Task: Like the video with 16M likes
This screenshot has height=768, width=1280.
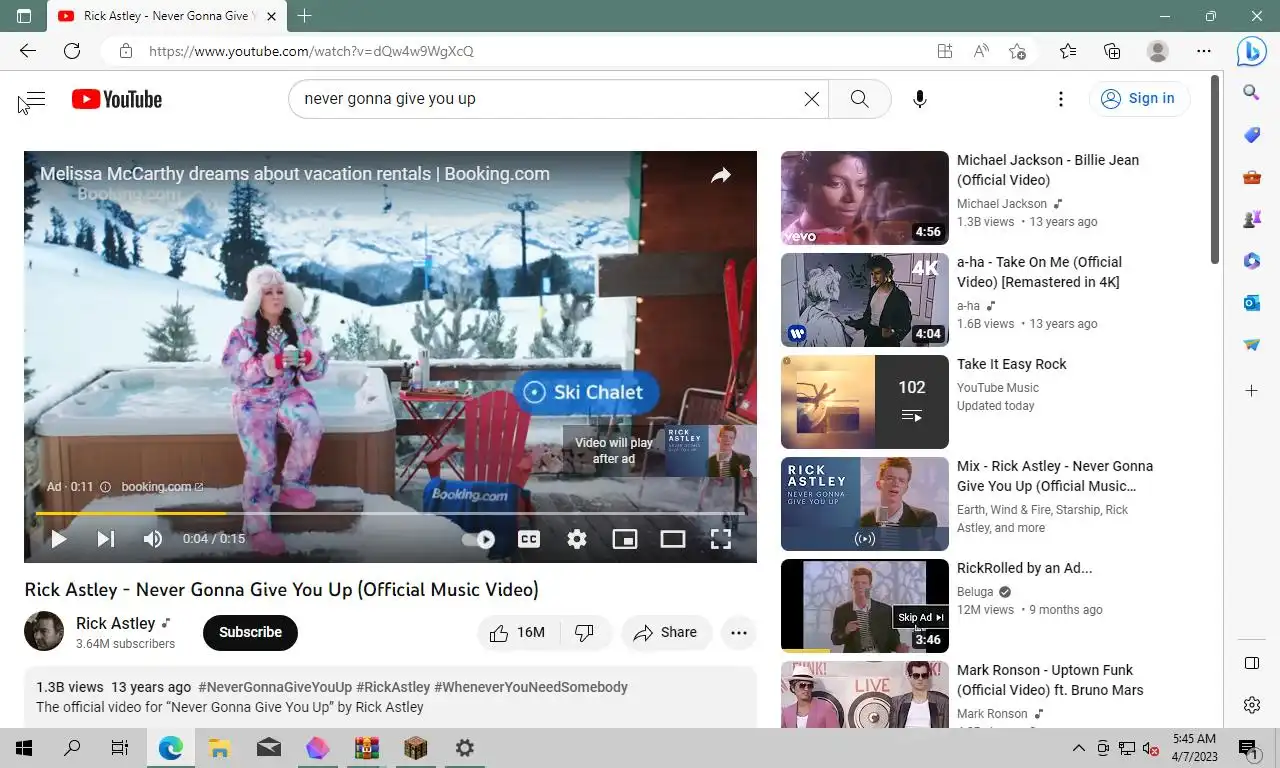Action: point(517,632)
